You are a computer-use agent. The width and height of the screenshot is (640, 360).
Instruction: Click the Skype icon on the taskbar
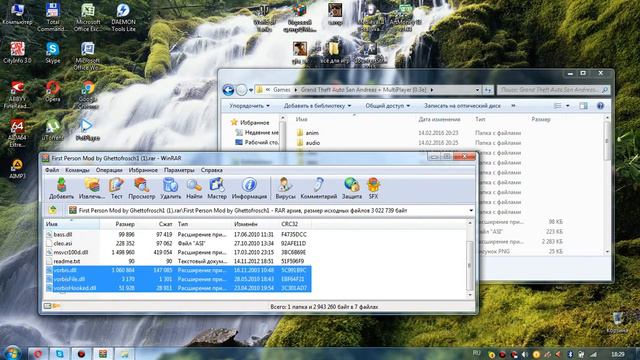[x=60, y=353]
